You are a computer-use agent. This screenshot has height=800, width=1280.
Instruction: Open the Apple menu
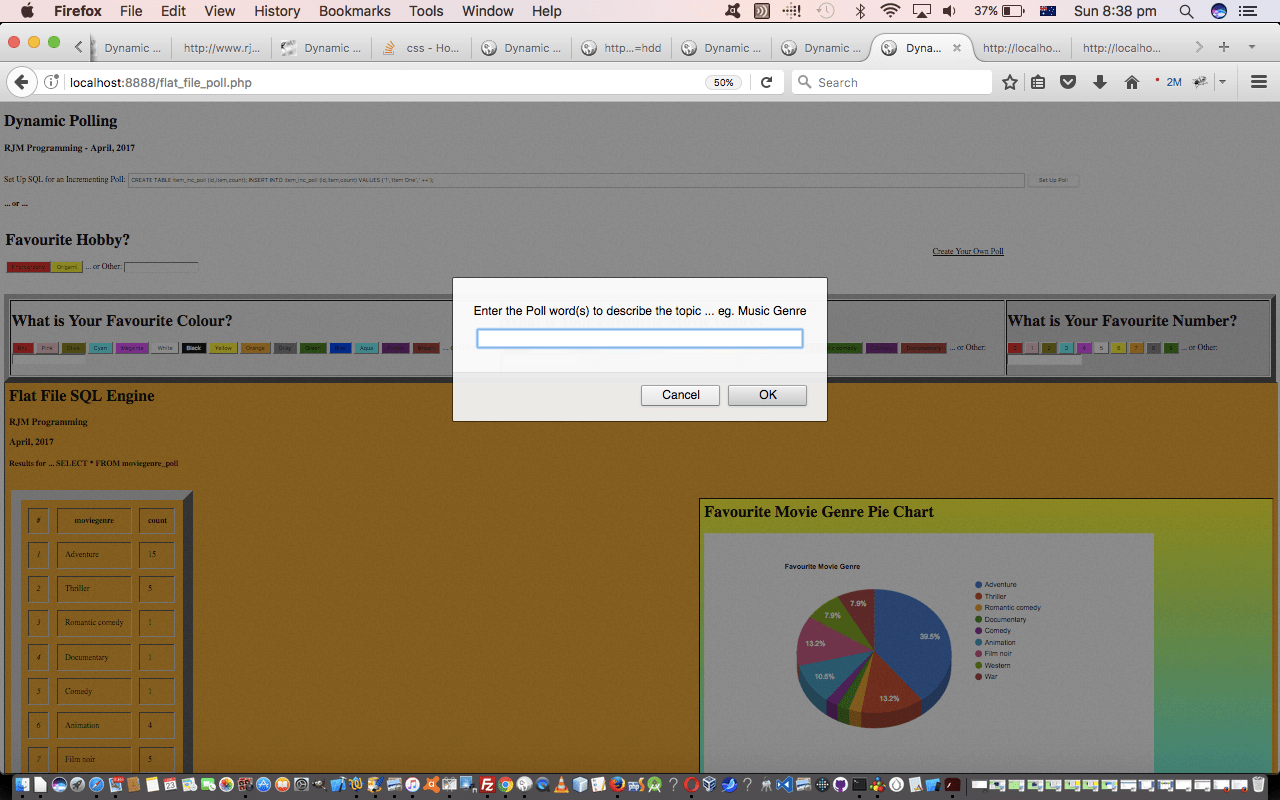27,11
